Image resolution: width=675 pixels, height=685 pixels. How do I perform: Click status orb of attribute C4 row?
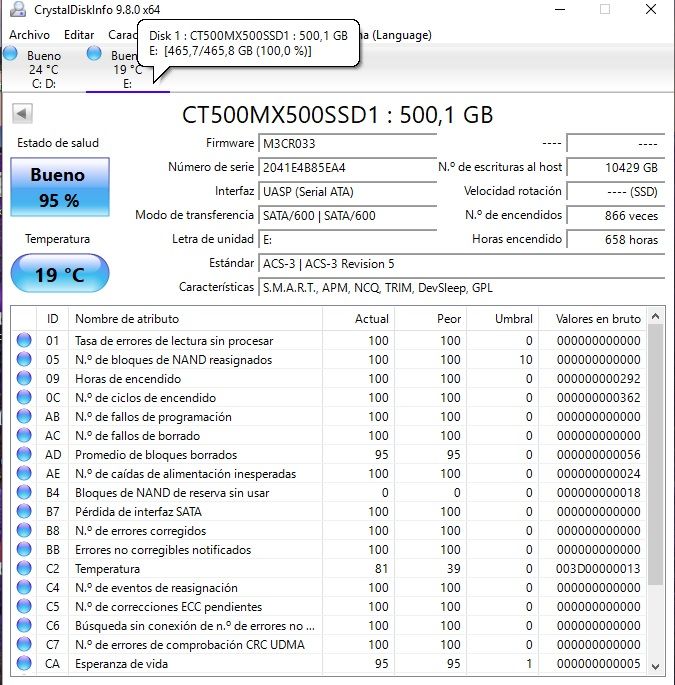[x=24, y=587]
